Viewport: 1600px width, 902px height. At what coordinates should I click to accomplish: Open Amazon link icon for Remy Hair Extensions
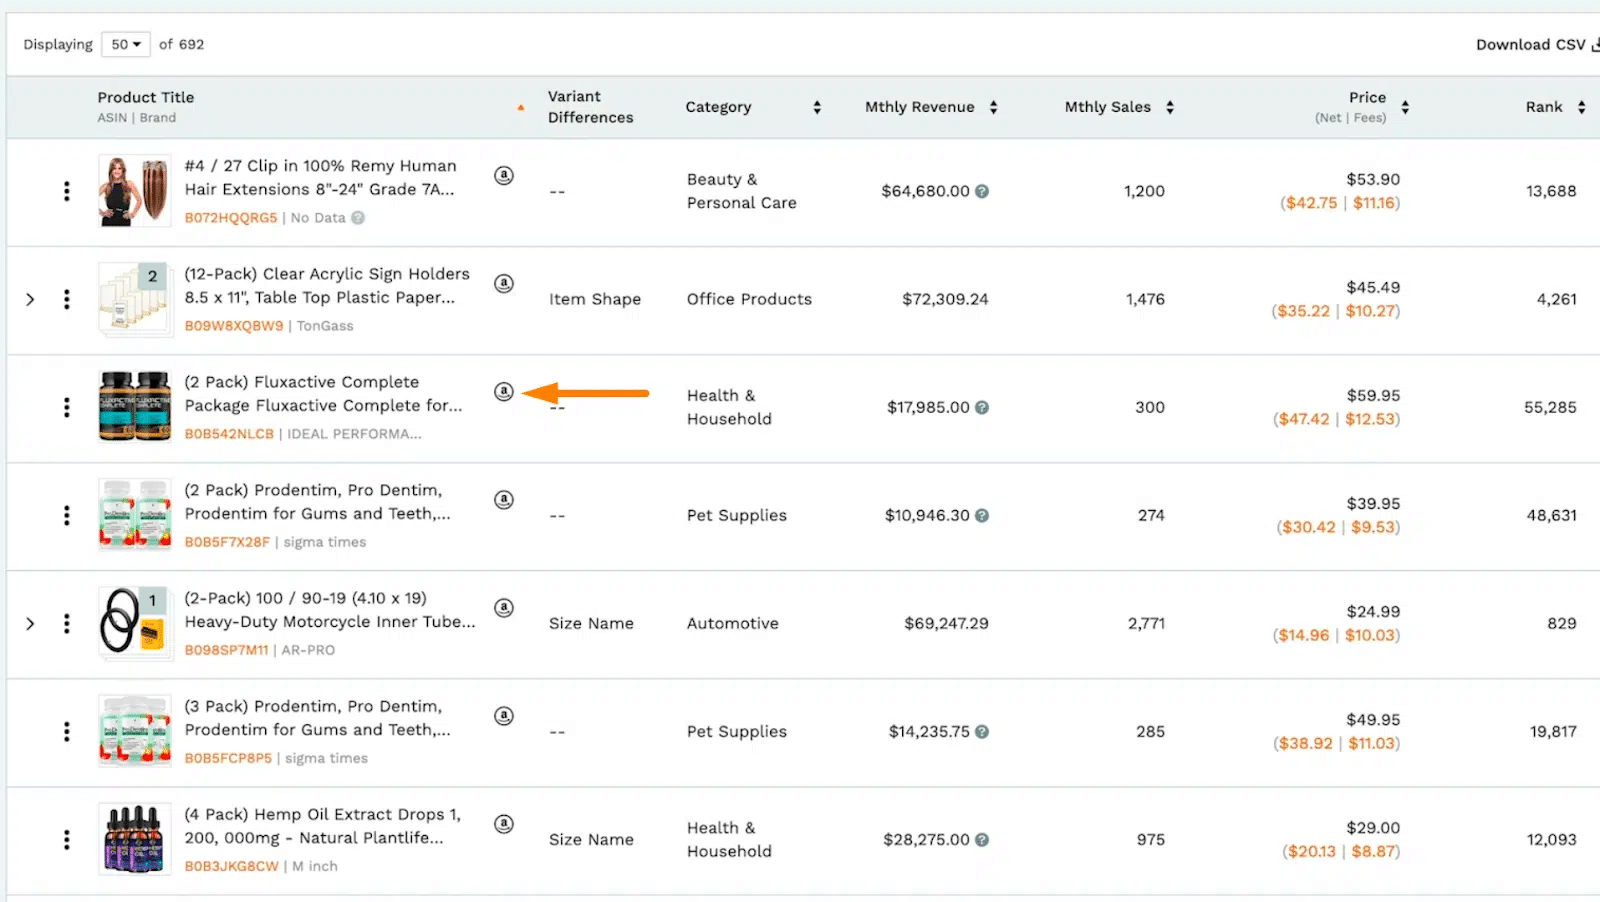click(x=504, y=176)
